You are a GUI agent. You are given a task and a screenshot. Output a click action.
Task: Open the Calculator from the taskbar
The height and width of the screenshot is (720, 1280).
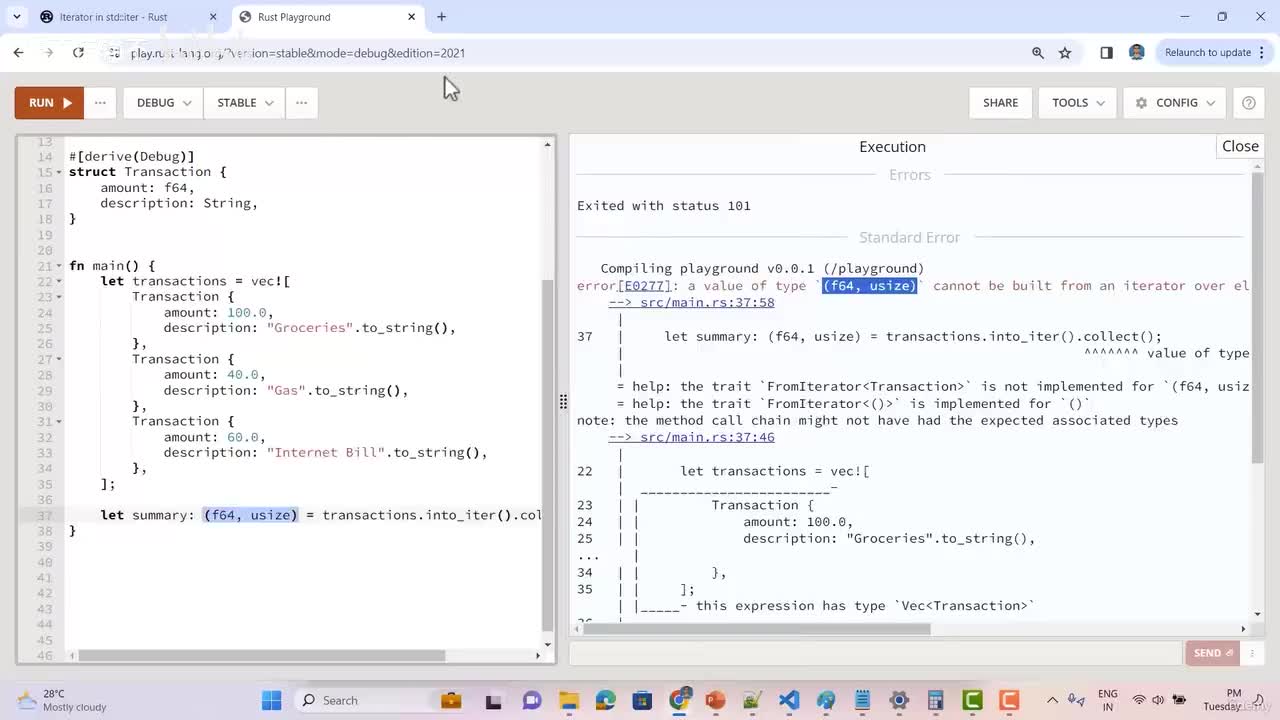coord(936,700)
